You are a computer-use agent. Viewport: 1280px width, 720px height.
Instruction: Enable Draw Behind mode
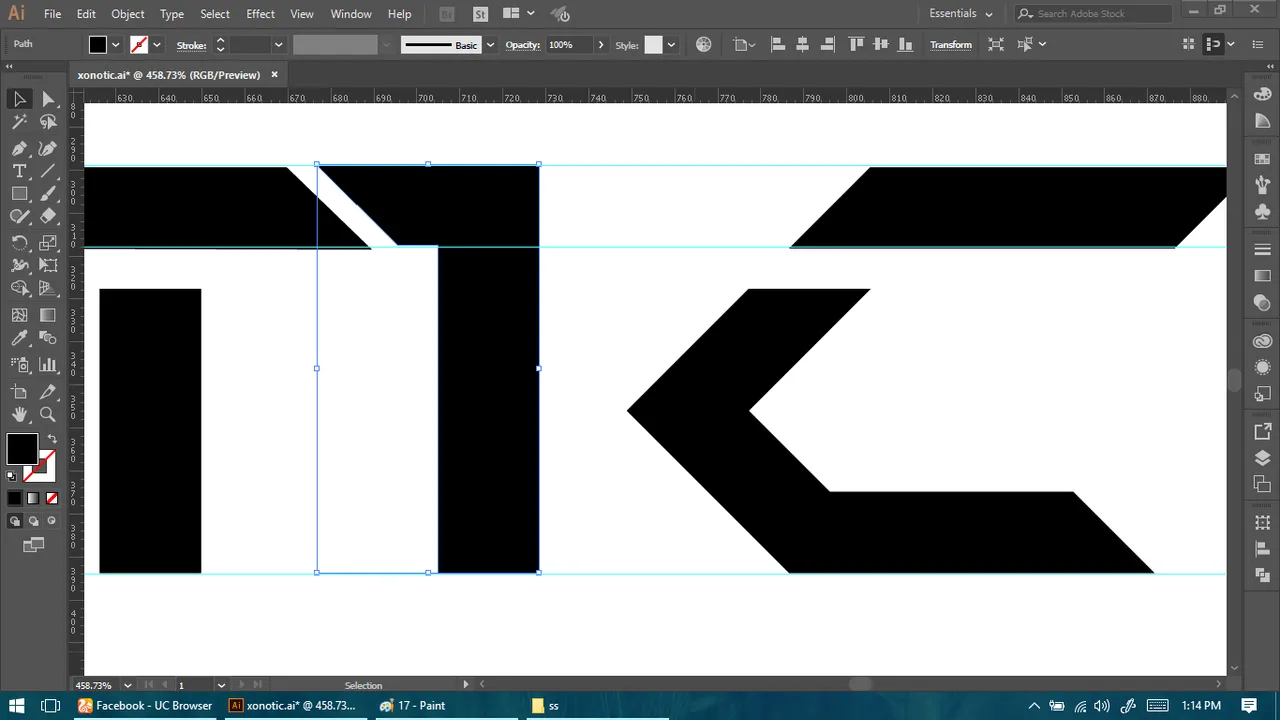pos(33,521)
